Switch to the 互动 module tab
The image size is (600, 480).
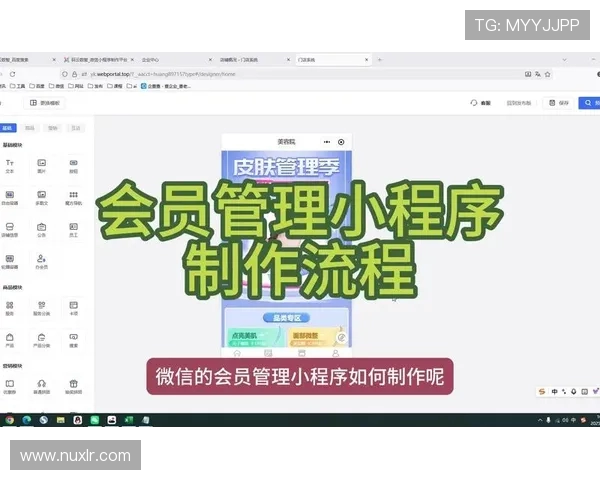[x=76, y=128]
